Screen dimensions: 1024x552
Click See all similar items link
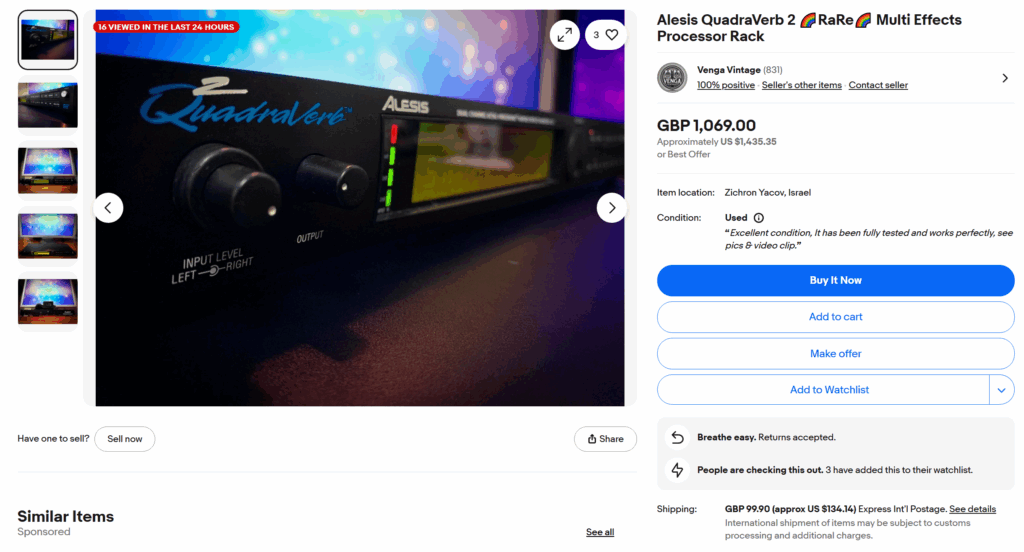[600, 532]
